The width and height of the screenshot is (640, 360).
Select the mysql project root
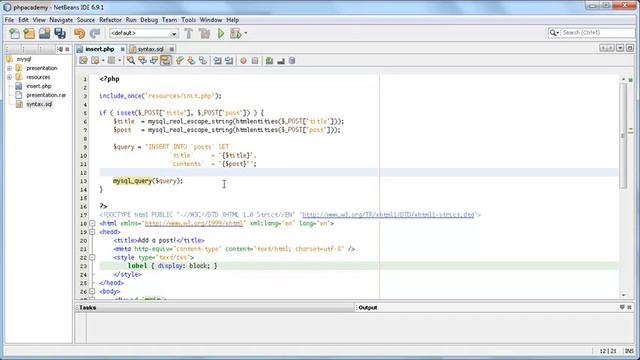point(24,59)
